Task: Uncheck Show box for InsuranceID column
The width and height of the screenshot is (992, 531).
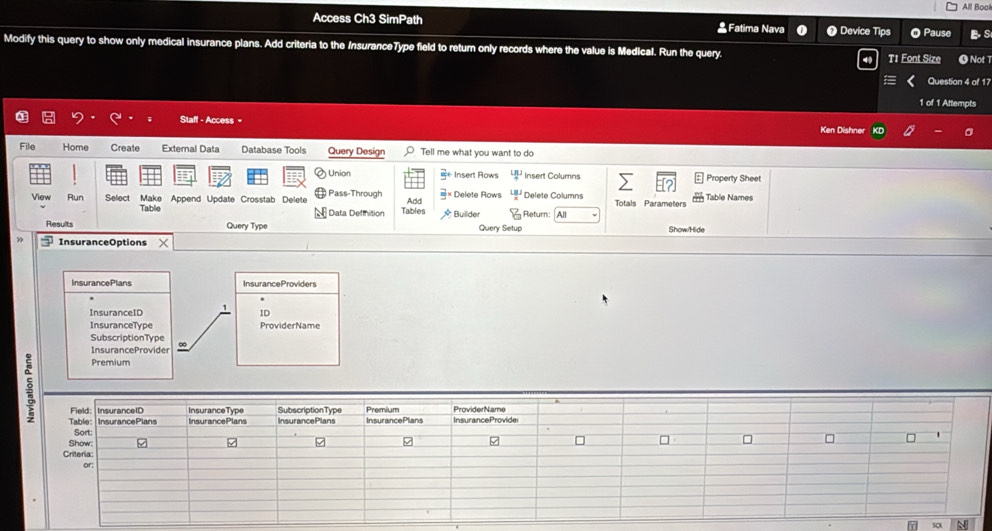Action: 141,442
